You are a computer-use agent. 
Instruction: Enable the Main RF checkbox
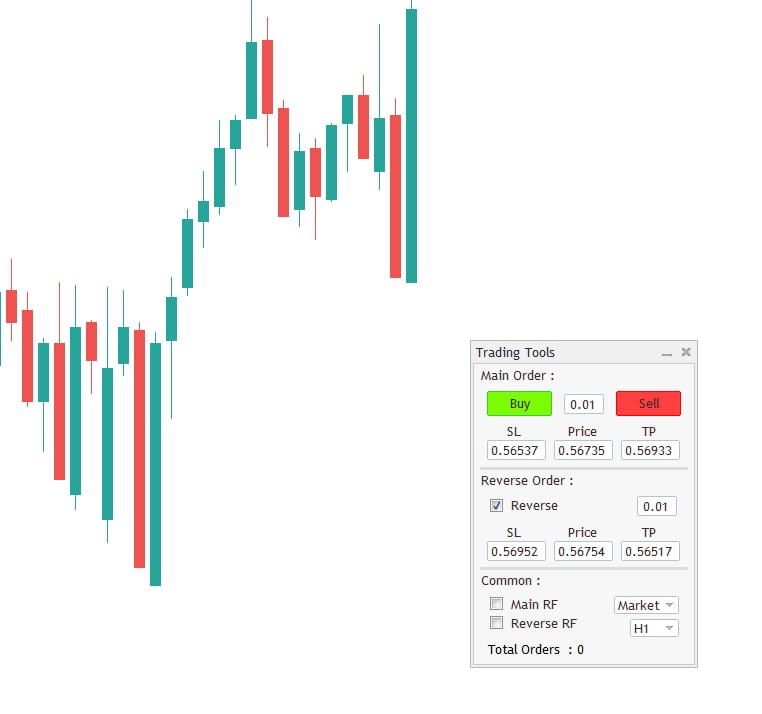click(497, 604)
